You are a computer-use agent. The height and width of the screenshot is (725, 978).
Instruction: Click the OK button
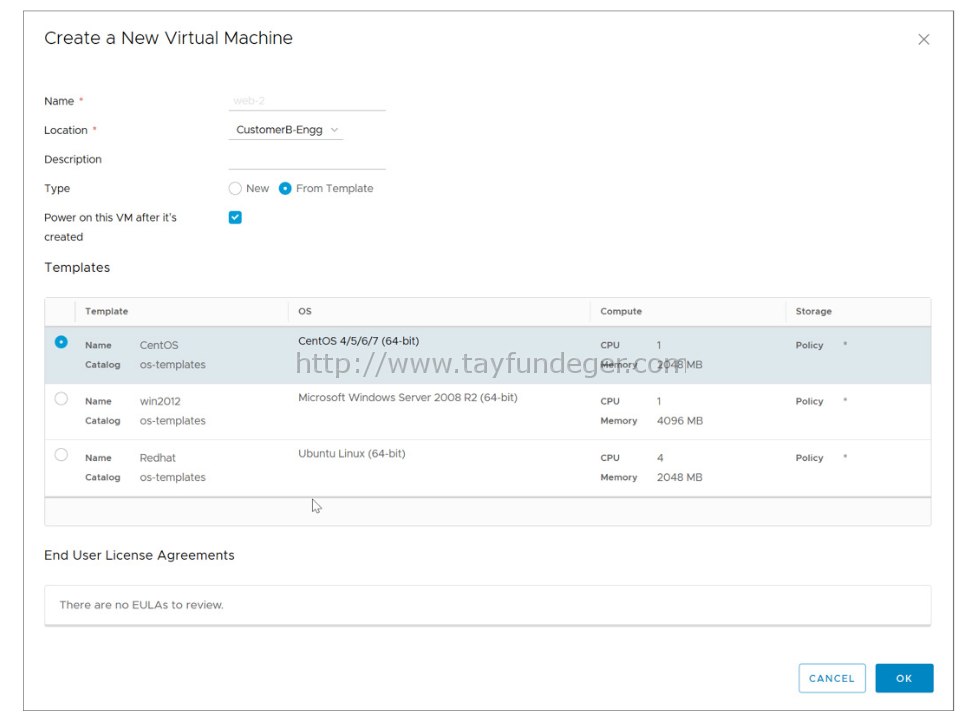click(x=904, y=678)
